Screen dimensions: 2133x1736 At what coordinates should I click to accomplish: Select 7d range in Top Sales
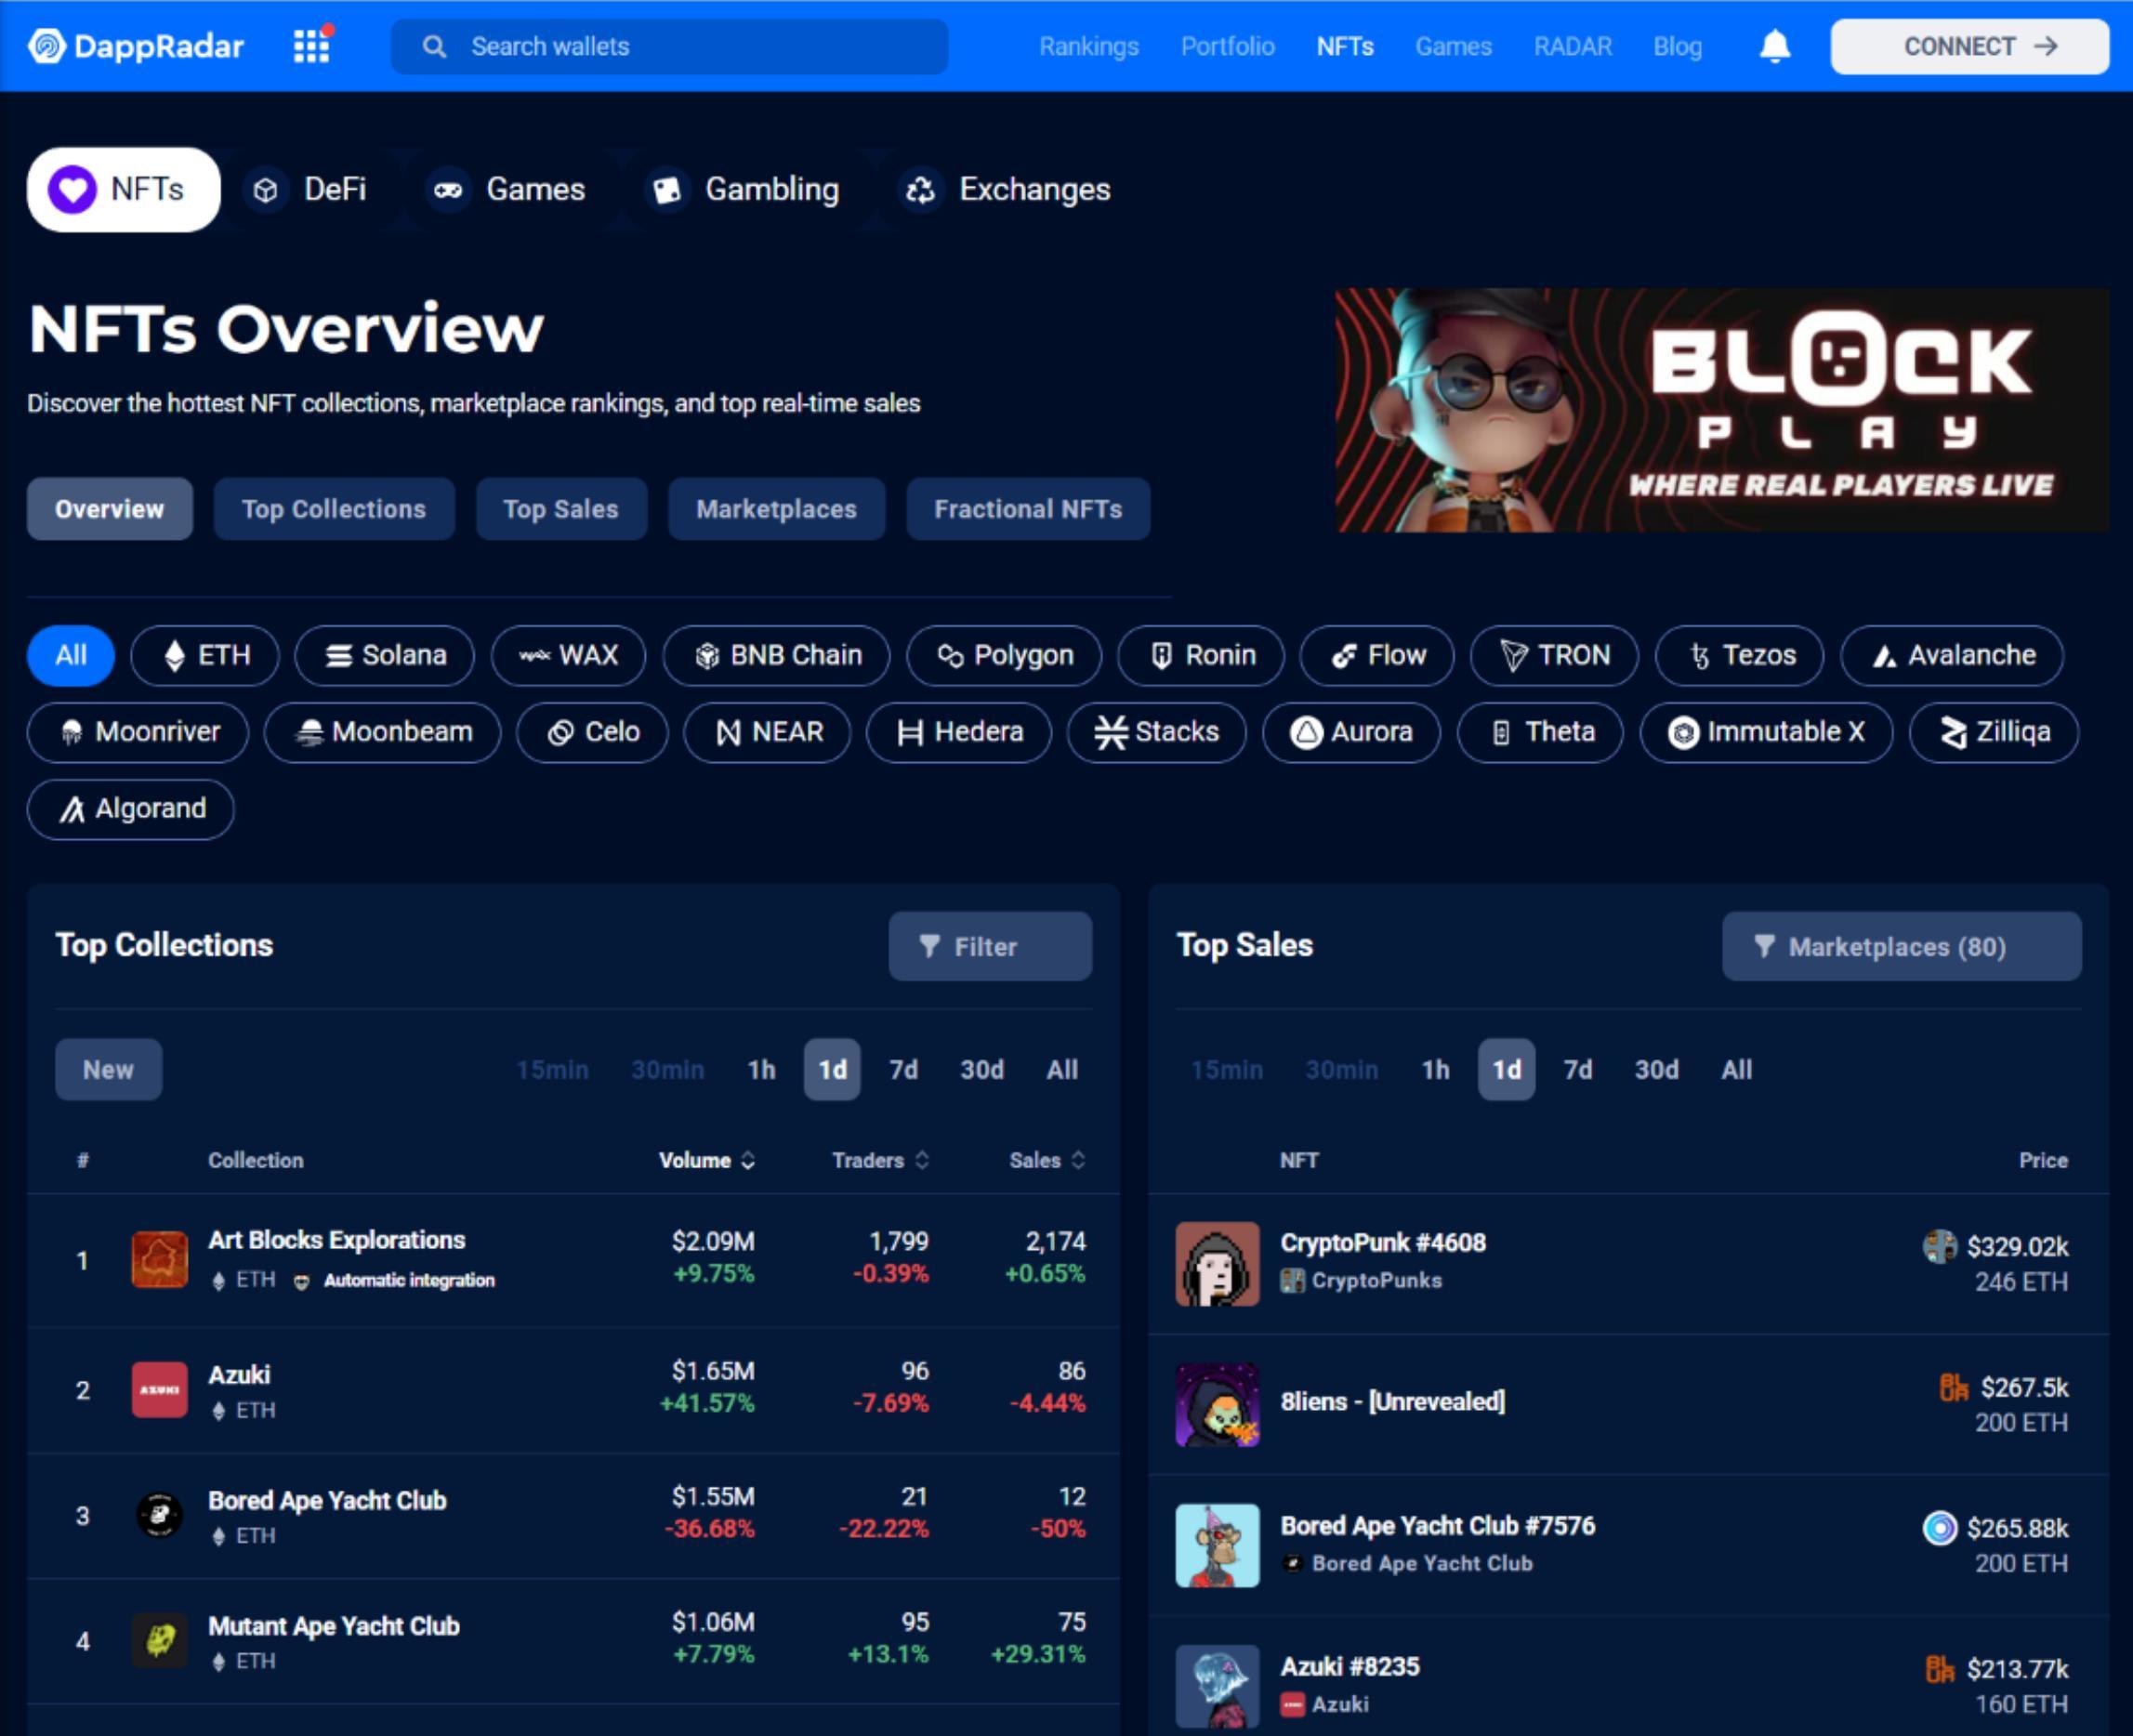pyautogui.click(x=1577, y=1069)
